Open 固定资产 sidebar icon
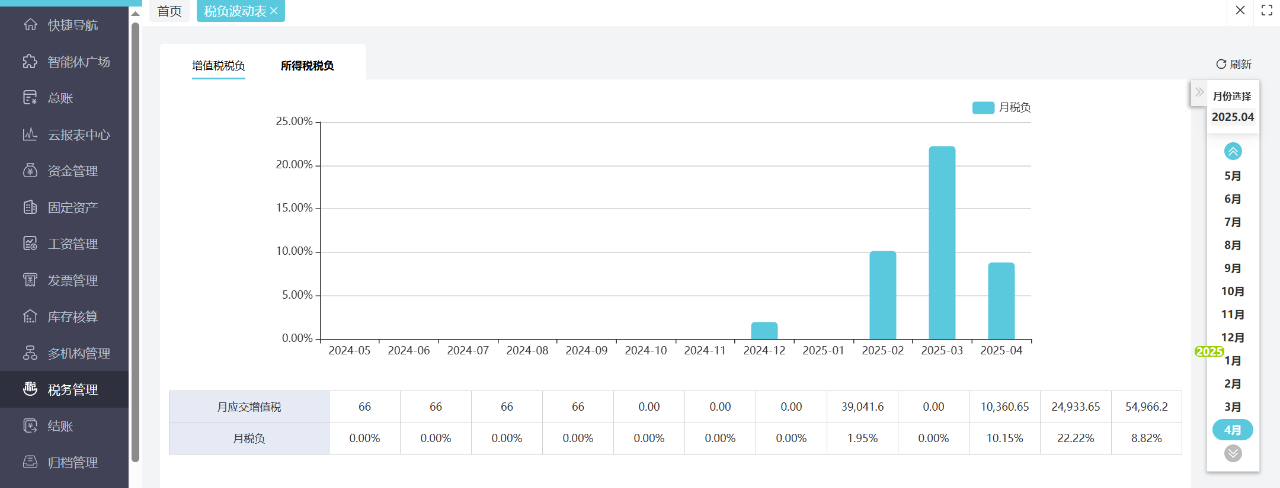This screenshot has height=488, width=1280. pyautogui.click(x=30, y=208)
